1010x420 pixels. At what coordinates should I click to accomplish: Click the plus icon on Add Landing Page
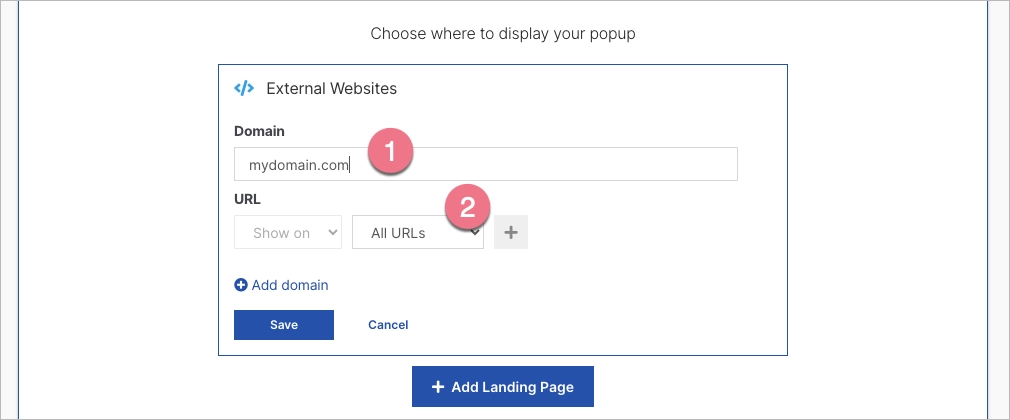pyautogui.click(x=438, y=387)
